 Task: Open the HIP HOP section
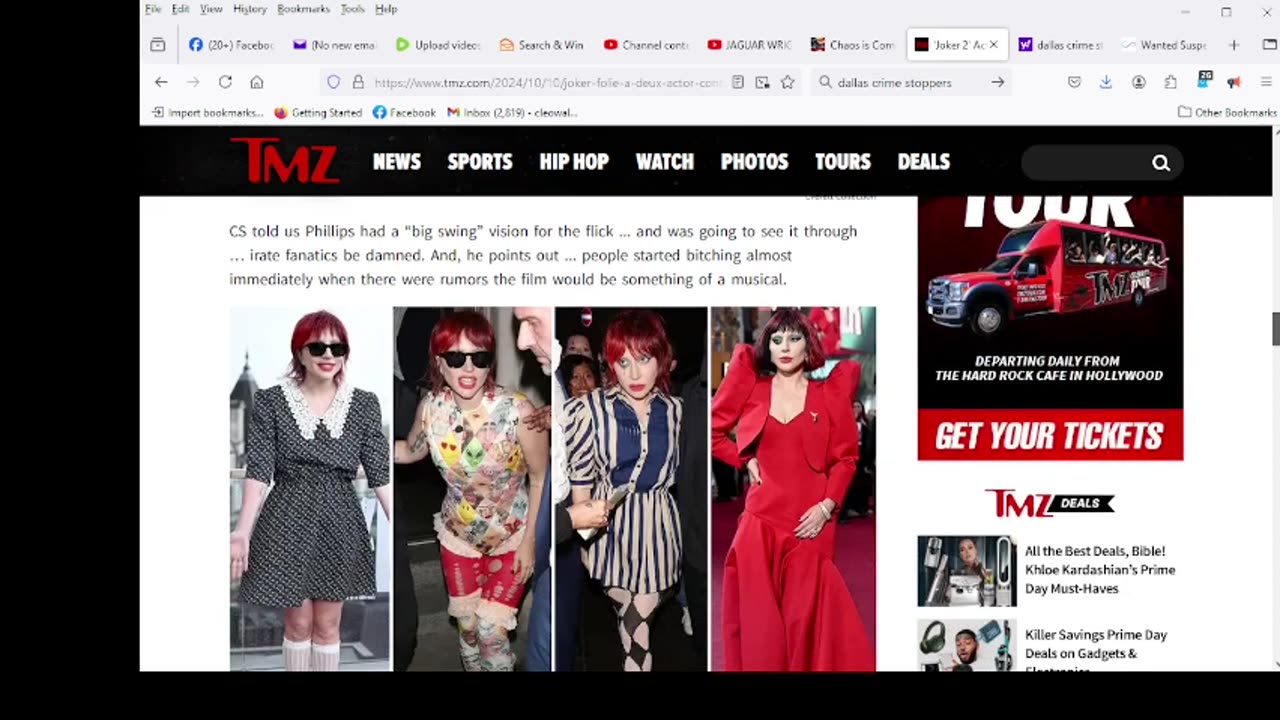pos(574,161)
